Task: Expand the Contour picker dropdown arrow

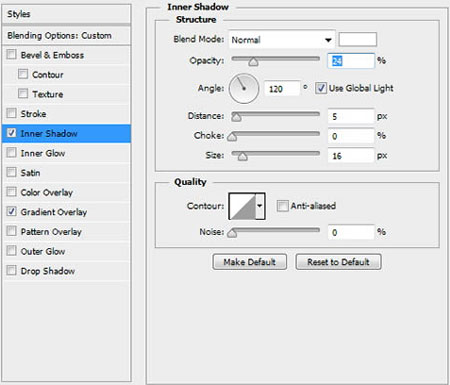Action: pyautogui.click(x=260, y=206)
